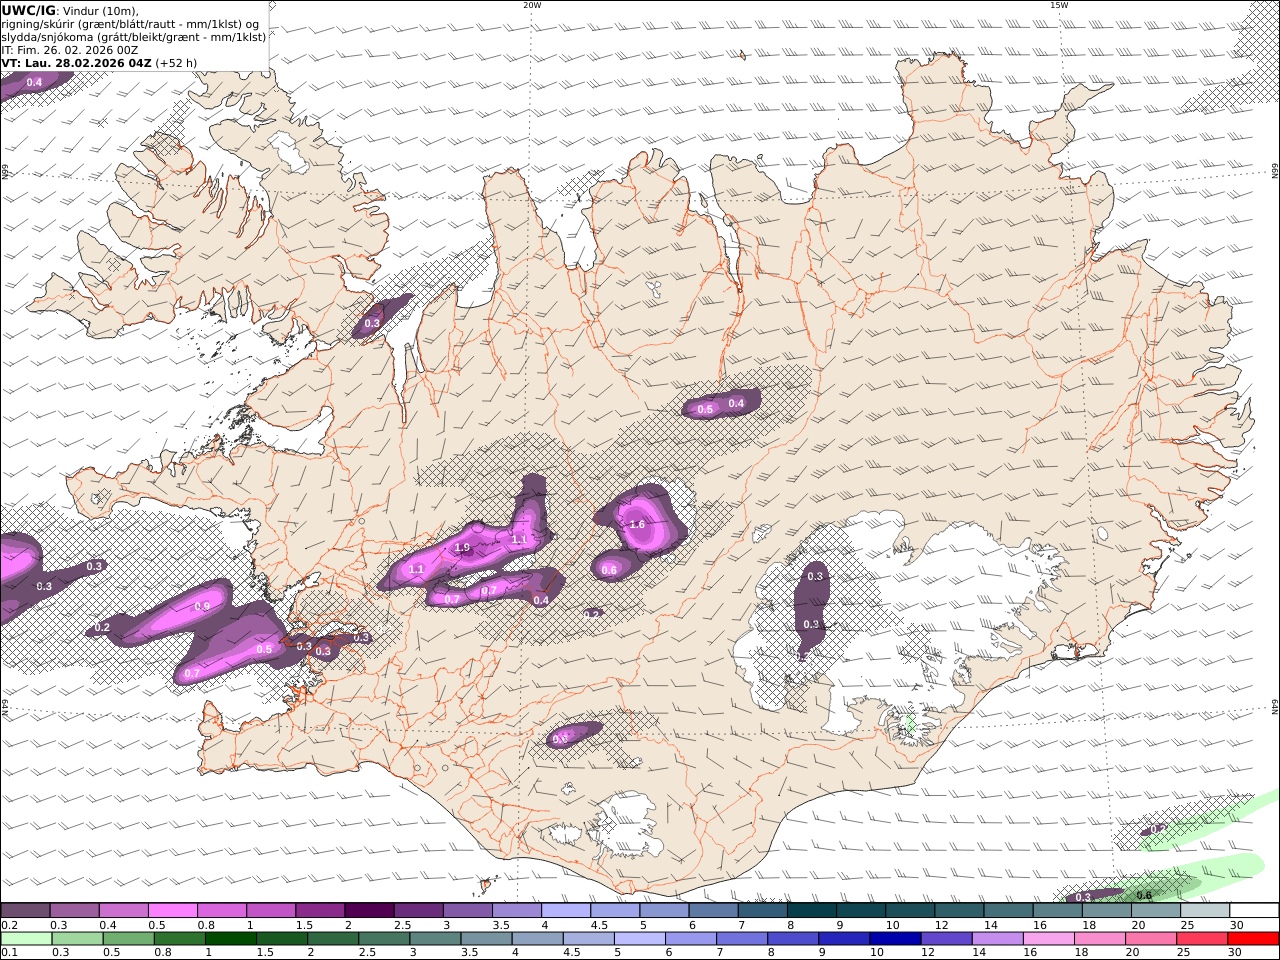Viewport: 1280px width, 960px height.
Task: Select the pale green swatch between 0.1 and 0.3, lower row
Action: pos(26,939)
